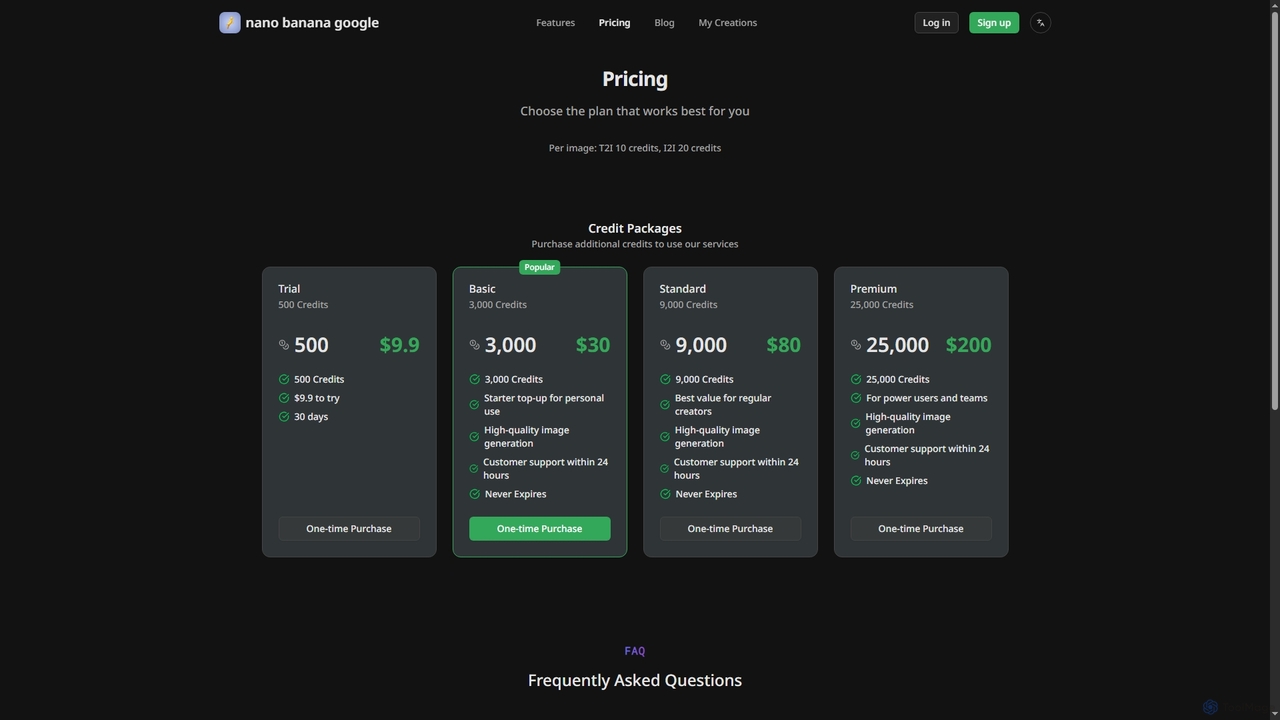Image resolution: width=1280 pixels, height=720 pixels.
Task: Click 'Purchase additional credits to use our services'
Action: click(635, 244)
